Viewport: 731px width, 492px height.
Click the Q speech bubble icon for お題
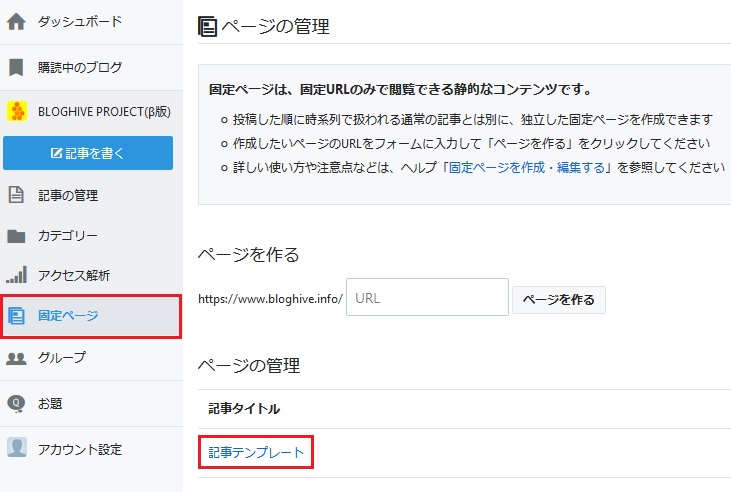16,404
